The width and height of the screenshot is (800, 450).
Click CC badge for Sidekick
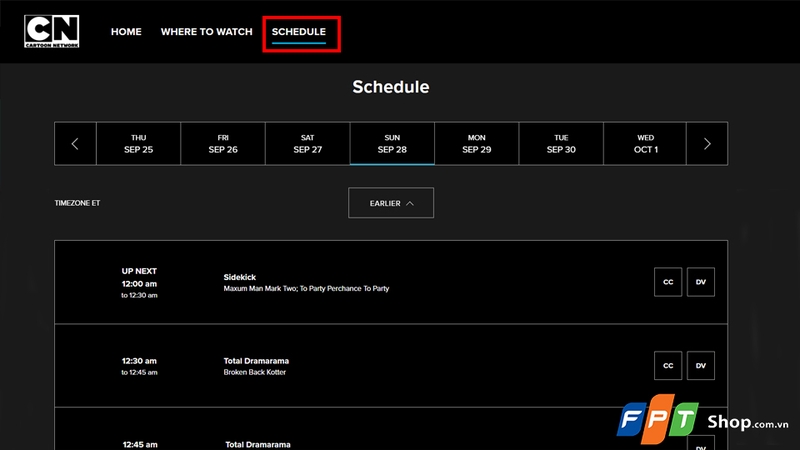click(x=668, y=282)
